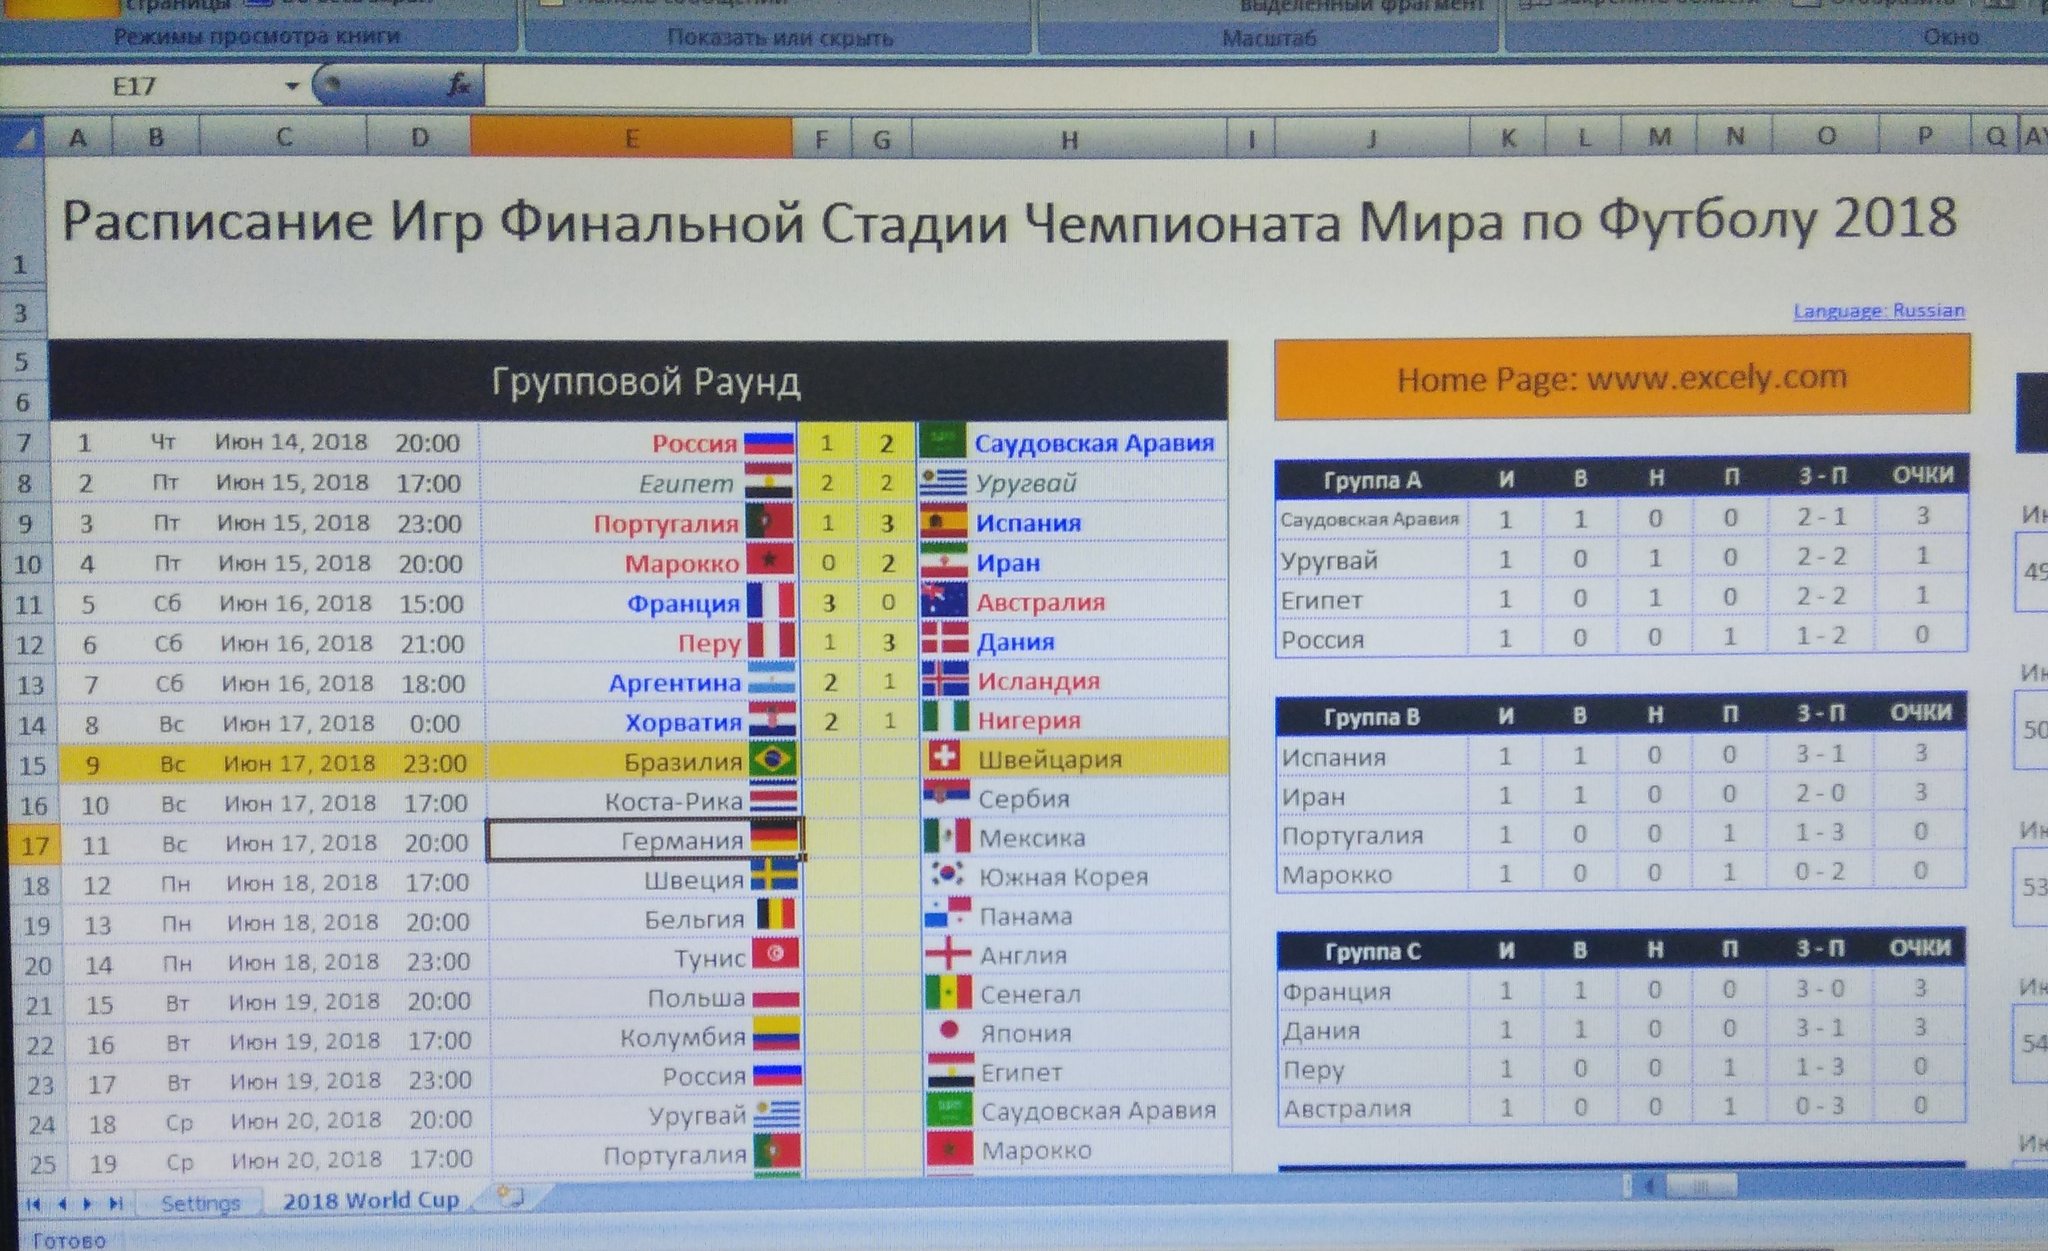Click the Показать или скрыть ribbon group
Image resolution: width=2048 pixels, height=1251 pixels.
click(779, 38)
